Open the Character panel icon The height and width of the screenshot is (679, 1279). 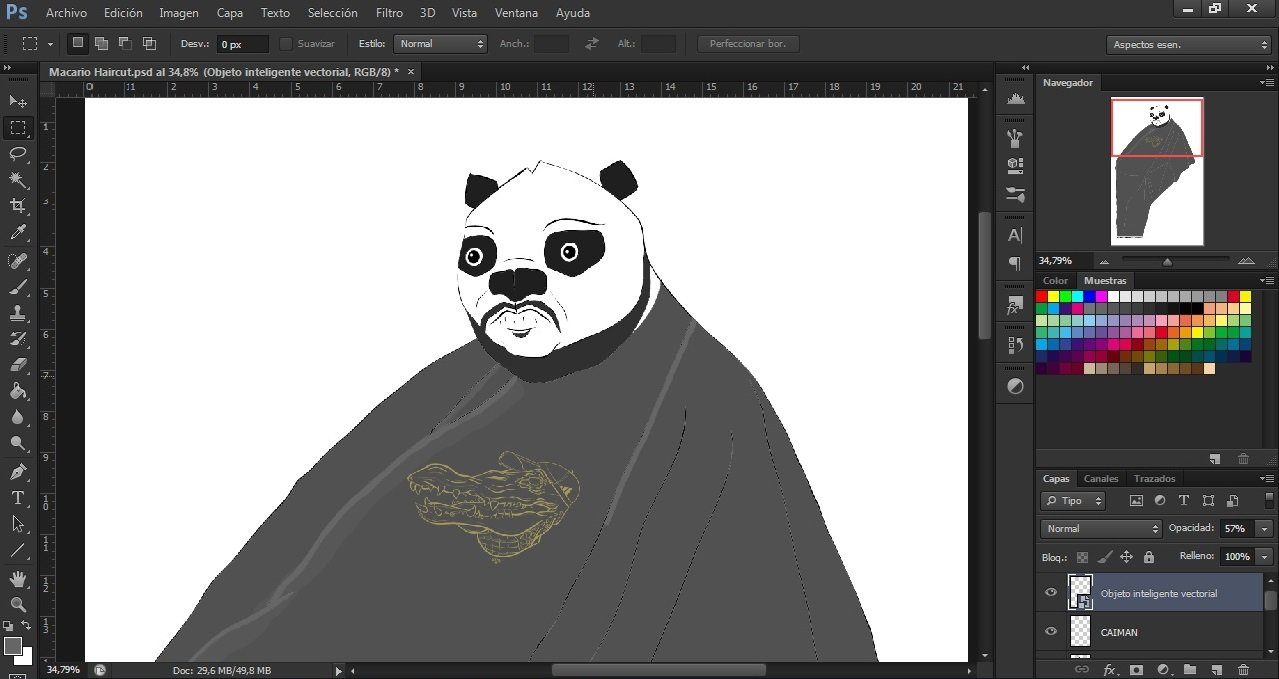1015,236
